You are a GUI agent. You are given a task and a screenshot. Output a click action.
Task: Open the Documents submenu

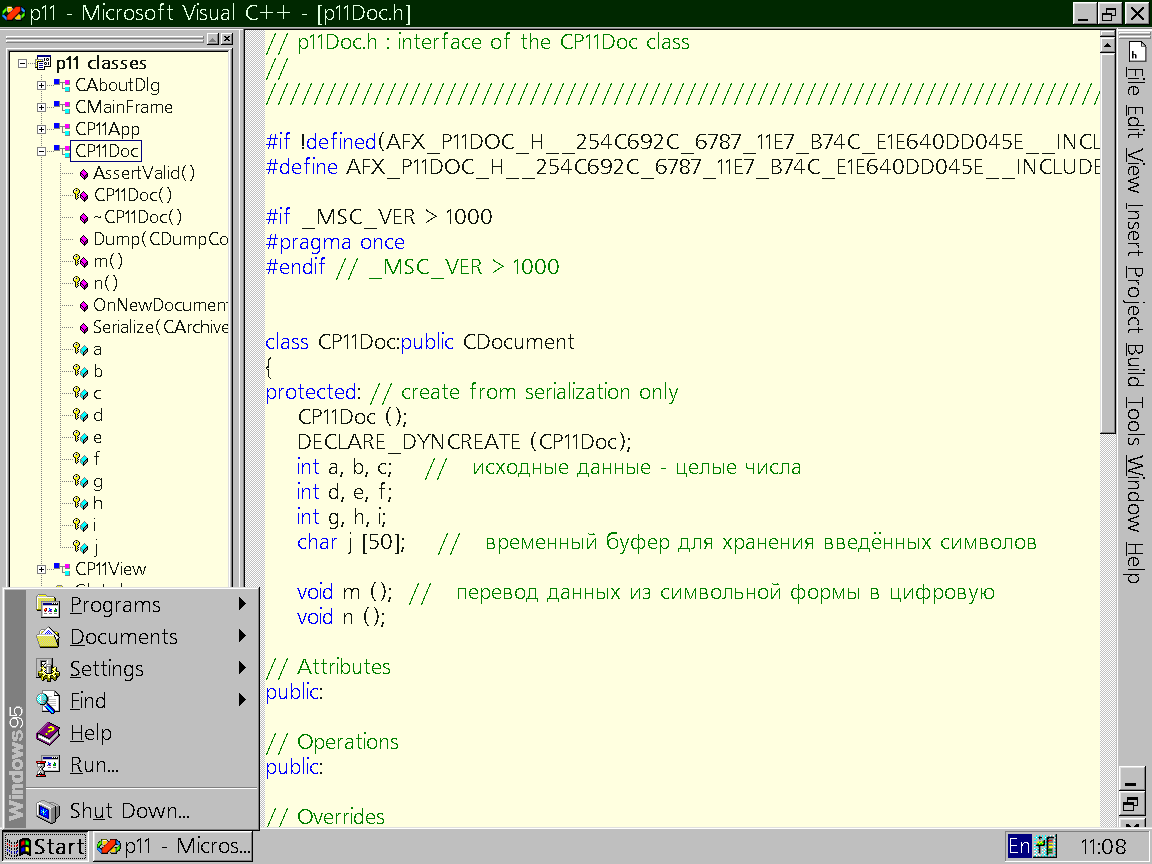tap(124, 637)
